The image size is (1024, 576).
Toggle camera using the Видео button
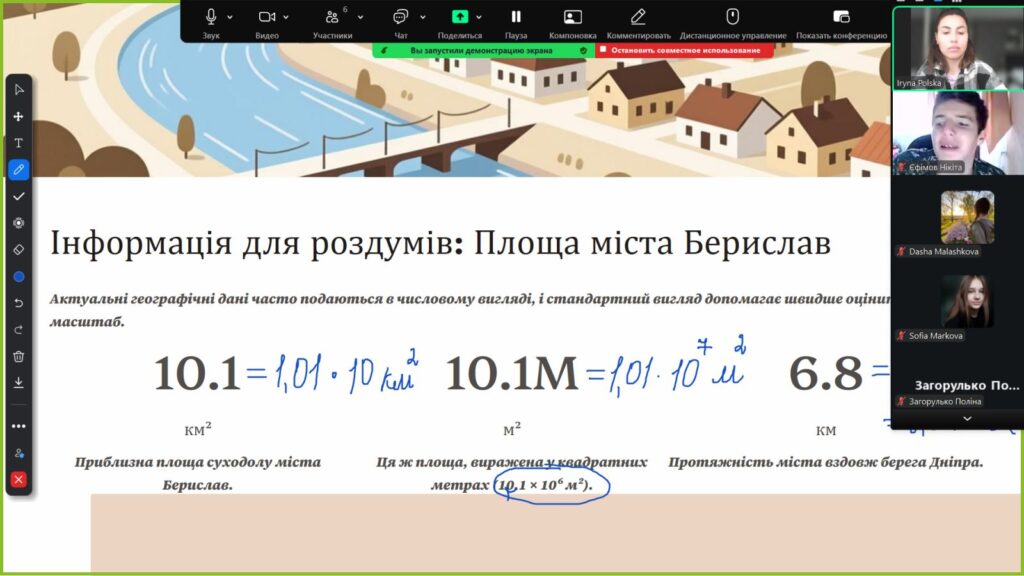pos(267,18)
